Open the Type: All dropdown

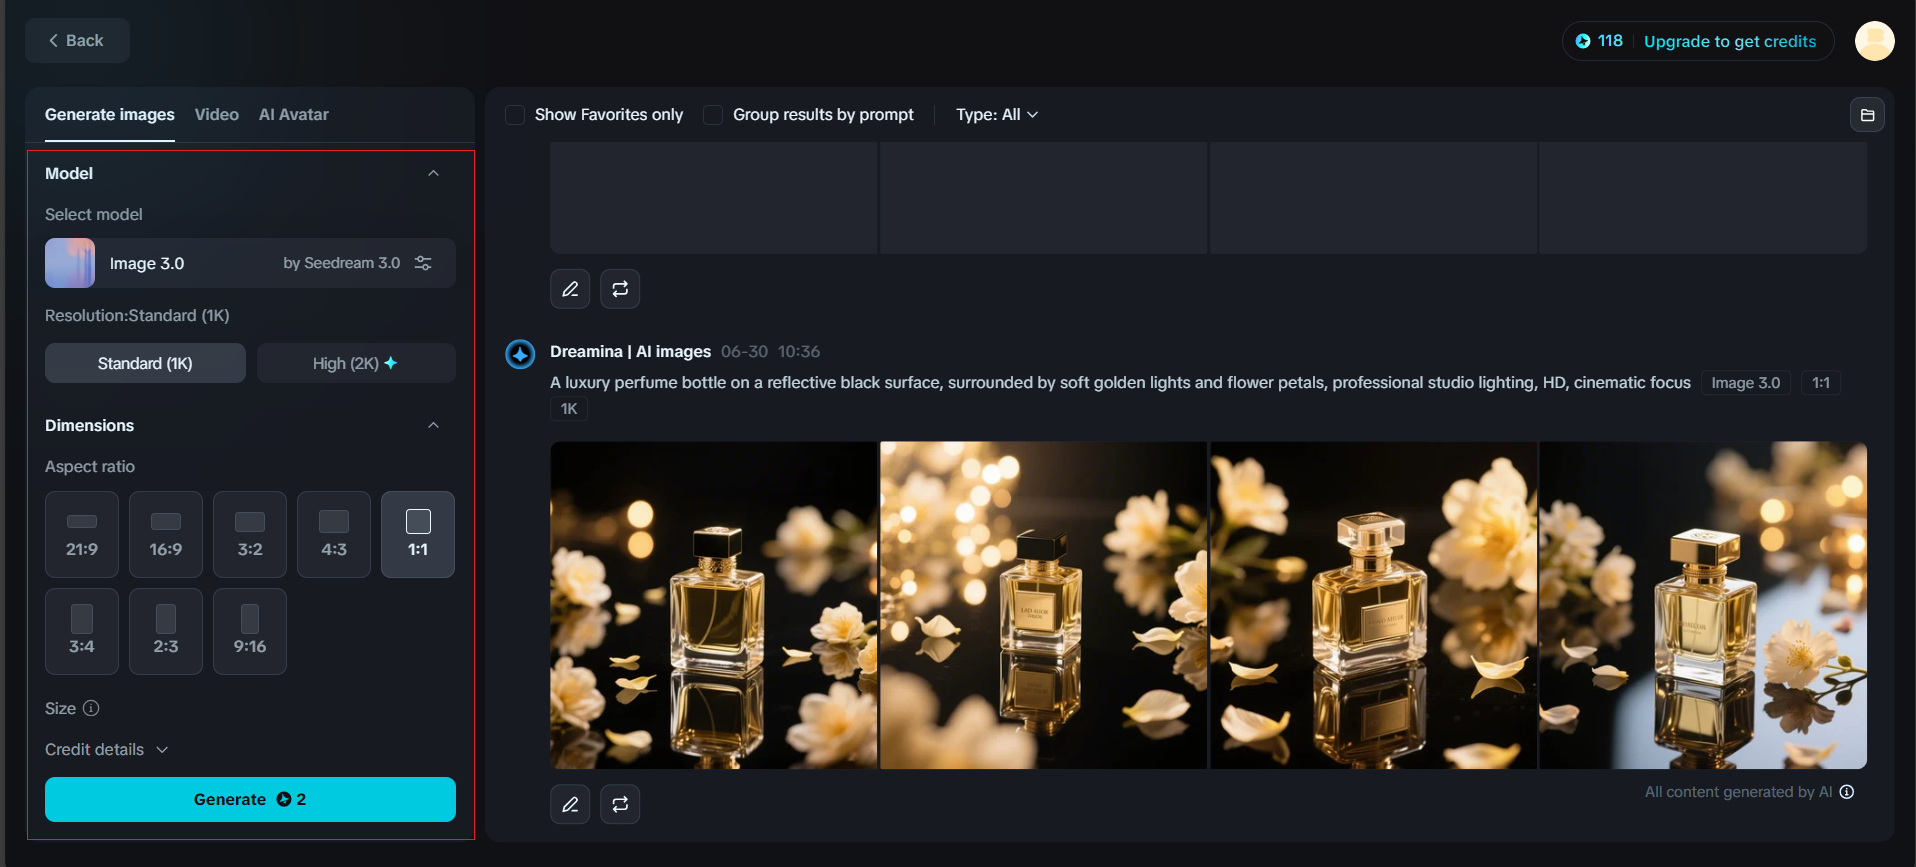click(997, 115)
